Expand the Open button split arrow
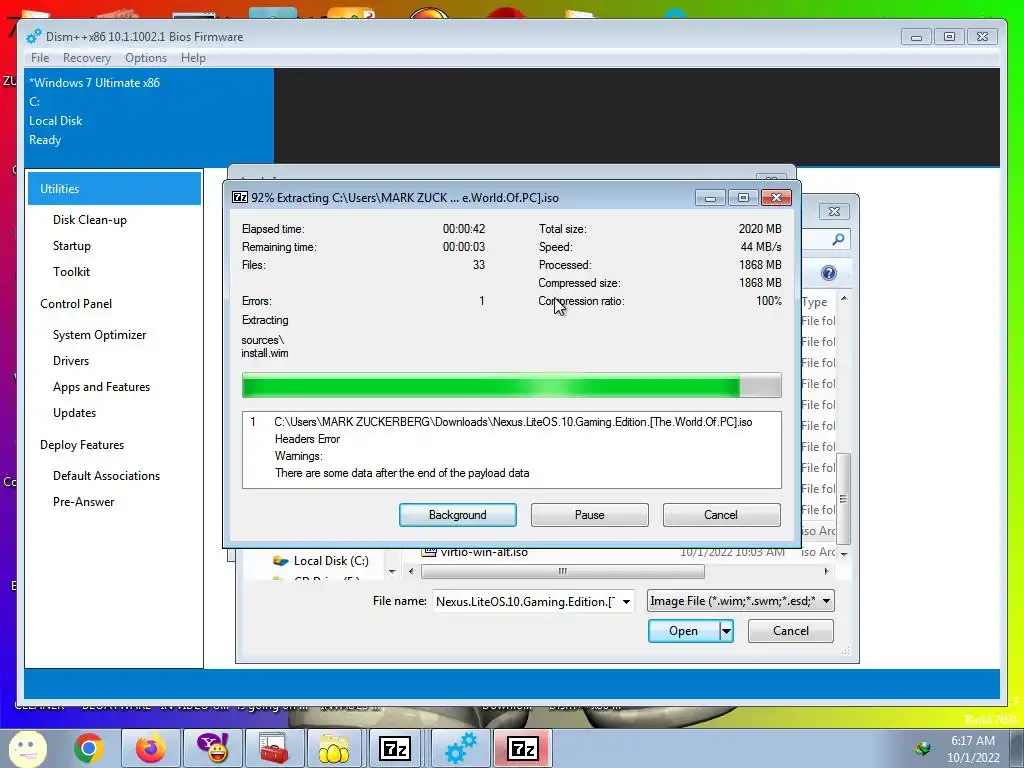 click(726, 631)
